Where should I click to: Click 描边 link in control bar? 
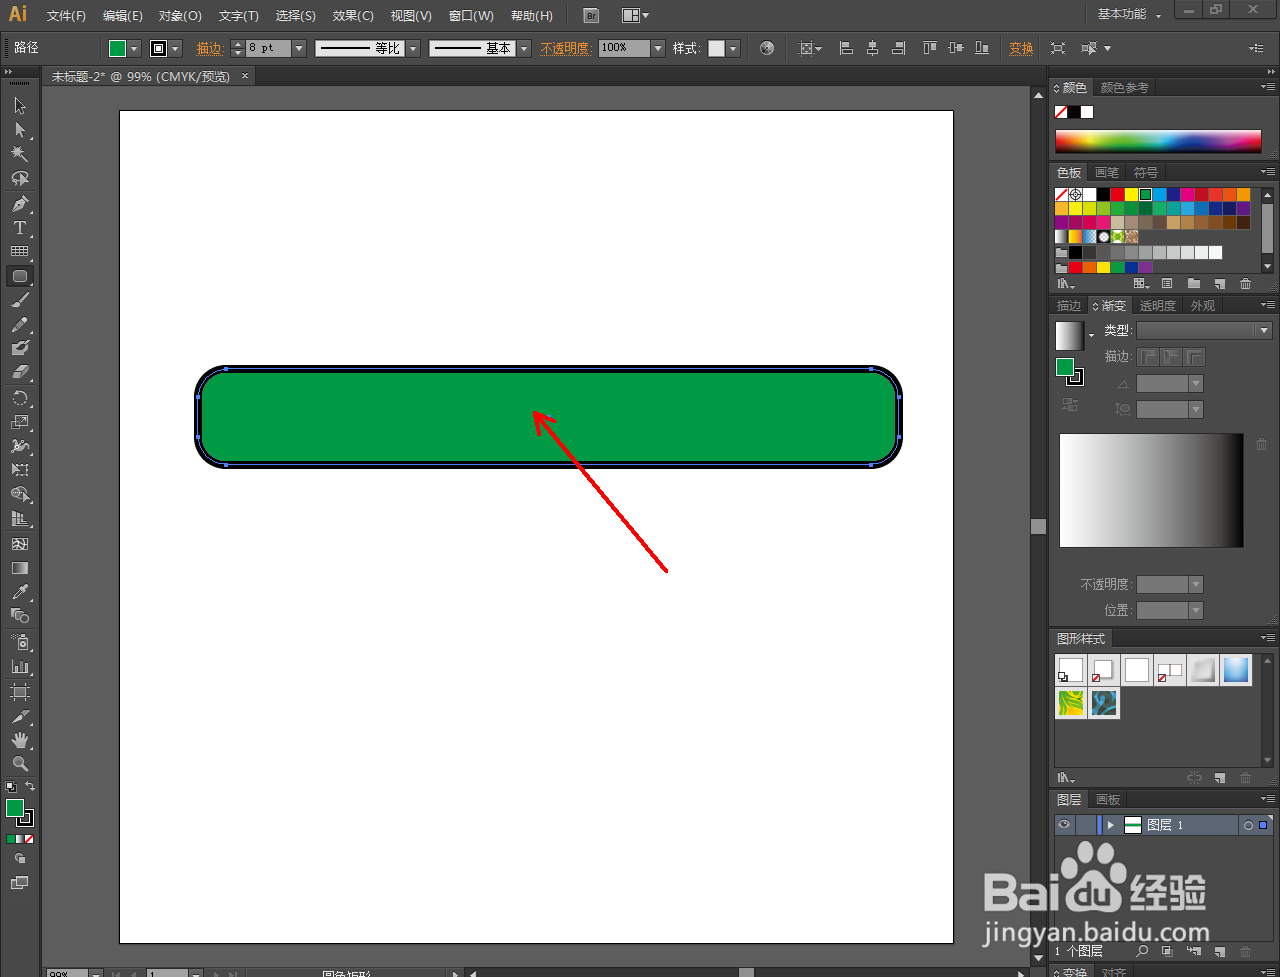point(210,48)
